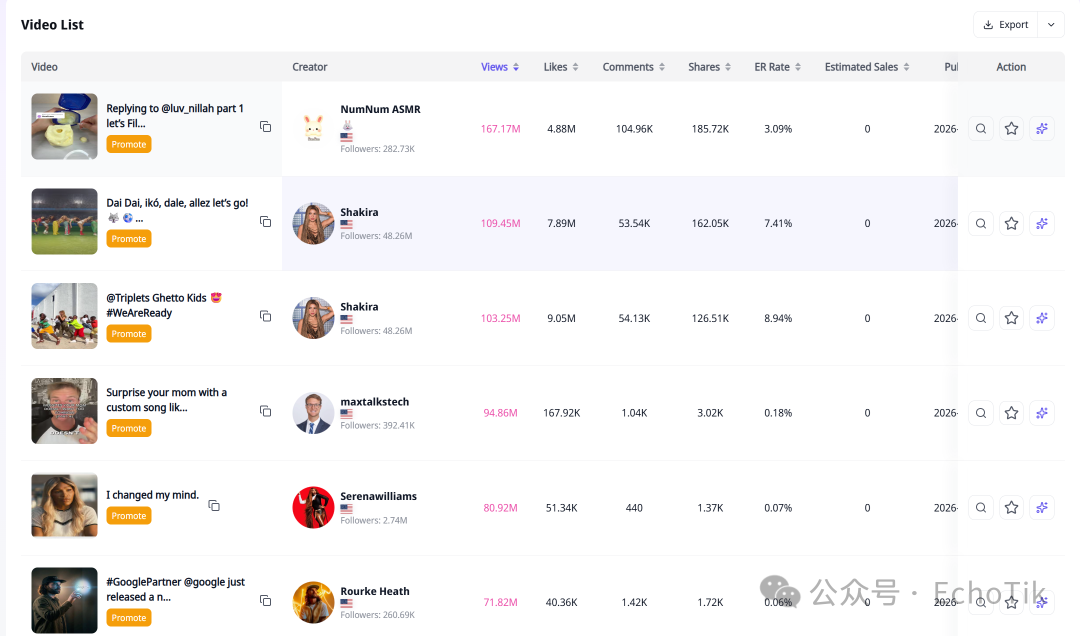
Task: Open the search icon for the 103.25M views row
Action: (981, 318)
